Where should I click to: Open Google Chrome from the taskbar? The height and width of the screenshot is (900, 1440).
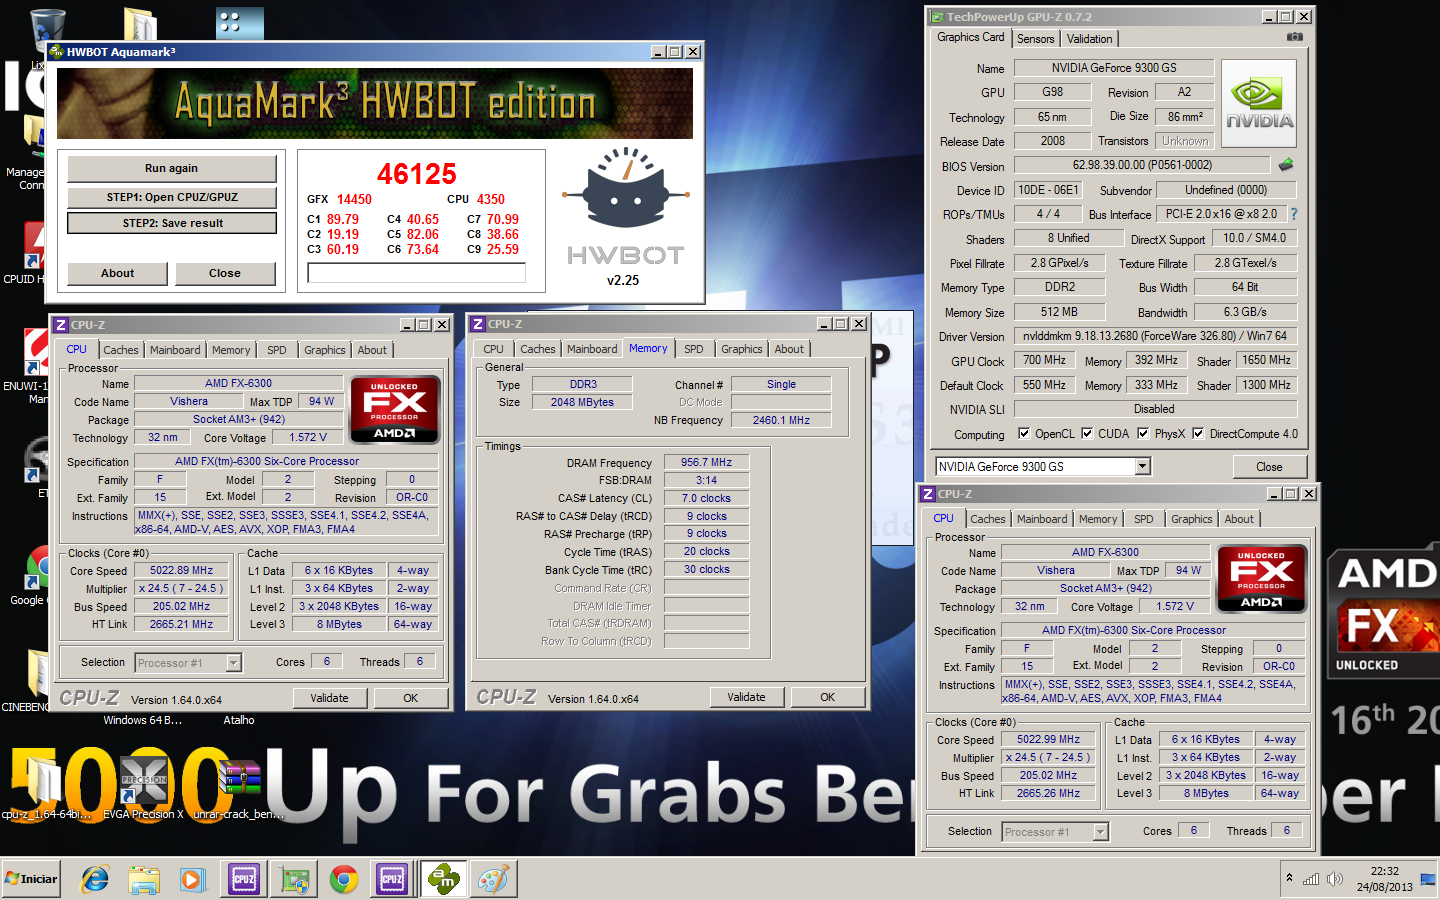tap(344, 880)
